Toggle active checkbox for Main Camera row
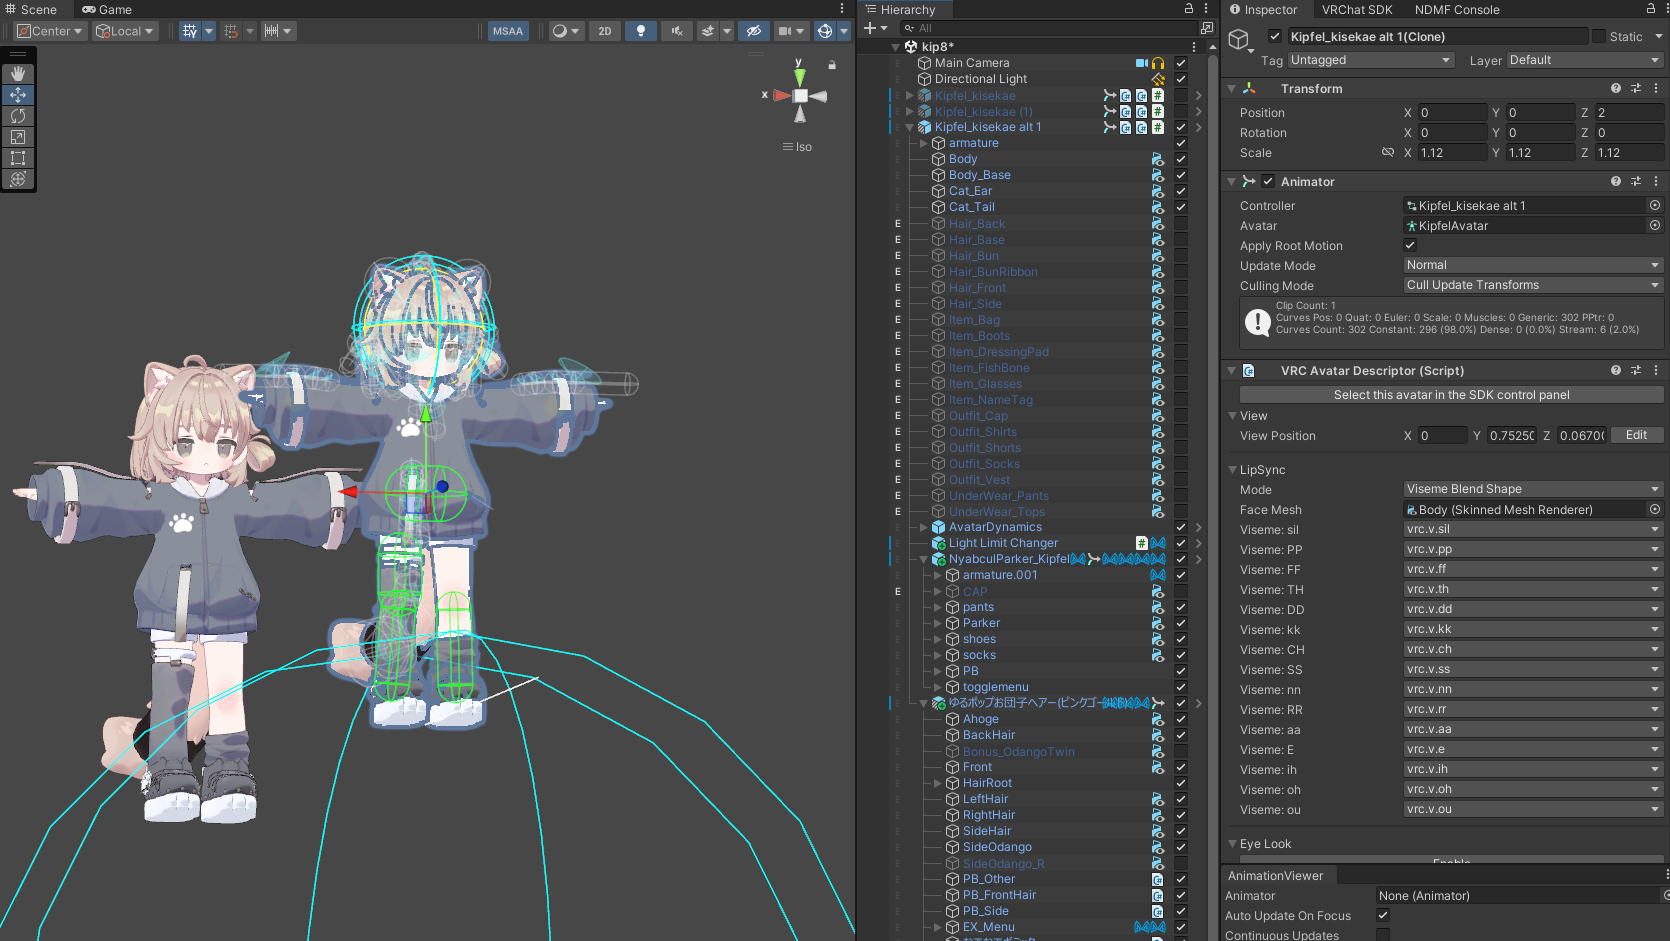The image size is (1670, 941). tap(1181, 63)
